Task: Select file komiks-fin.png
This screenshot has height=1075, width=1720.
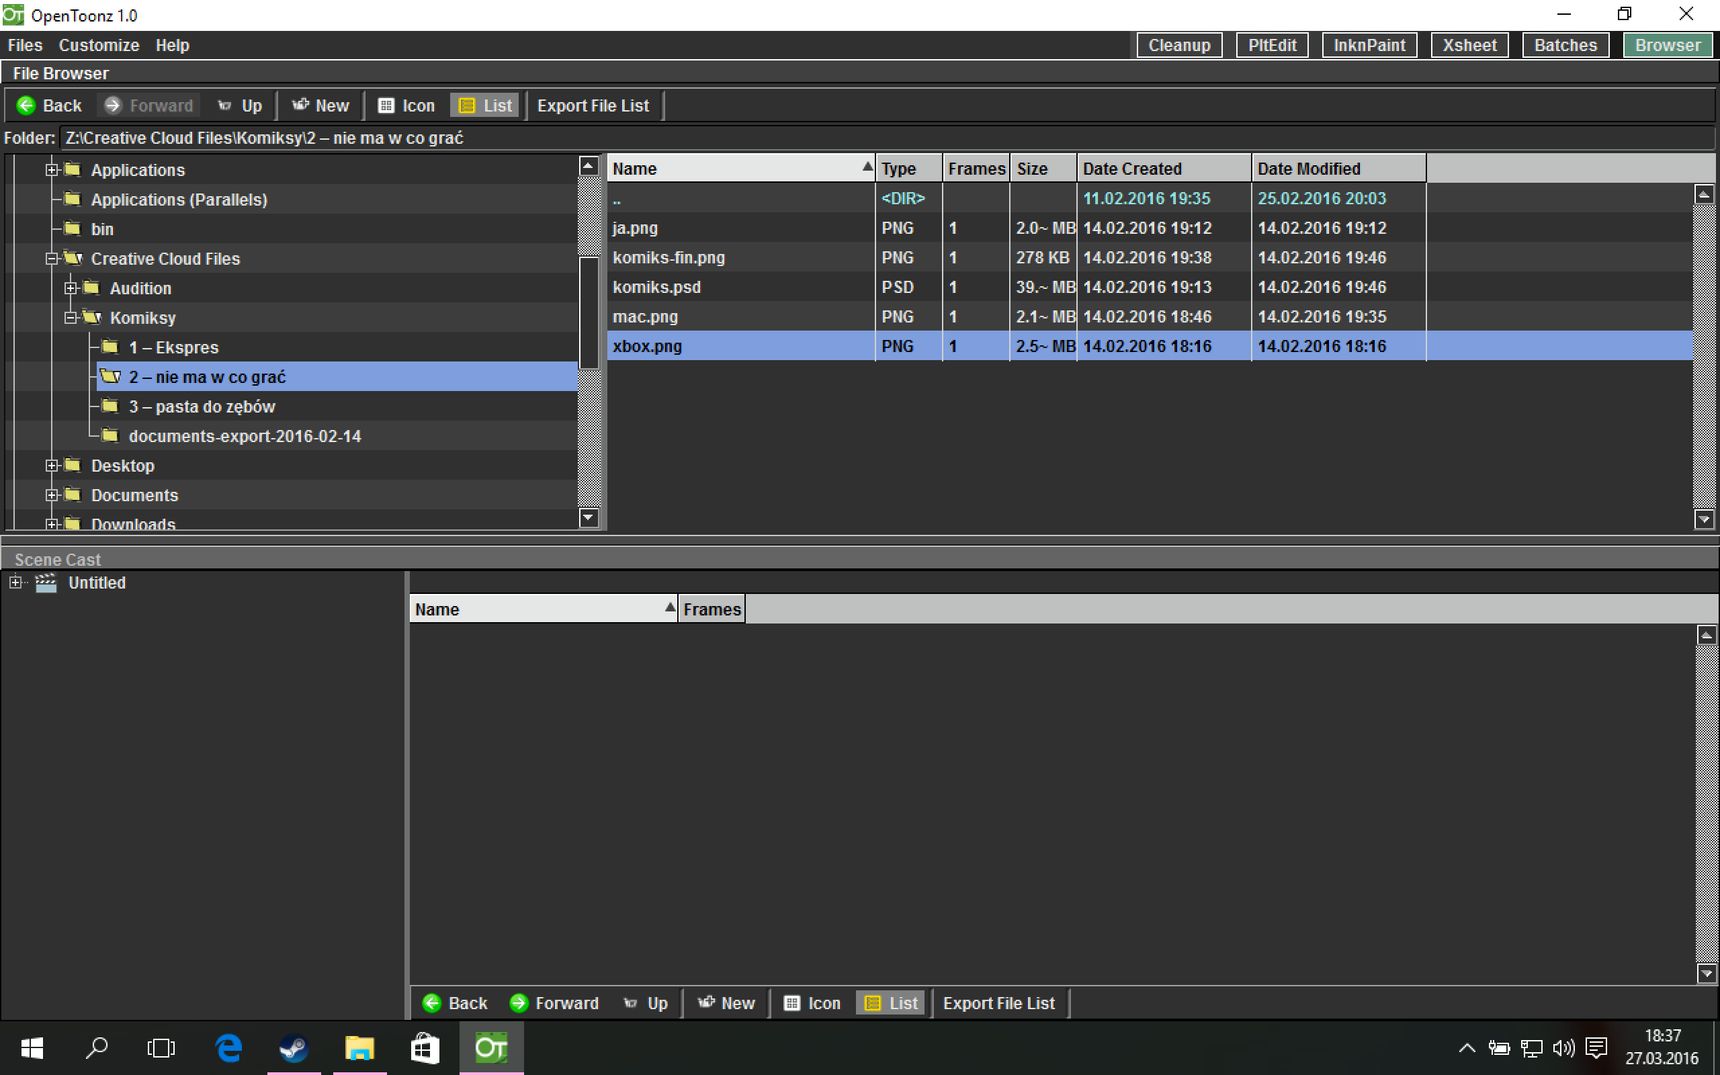Action: pos(1150,257)
